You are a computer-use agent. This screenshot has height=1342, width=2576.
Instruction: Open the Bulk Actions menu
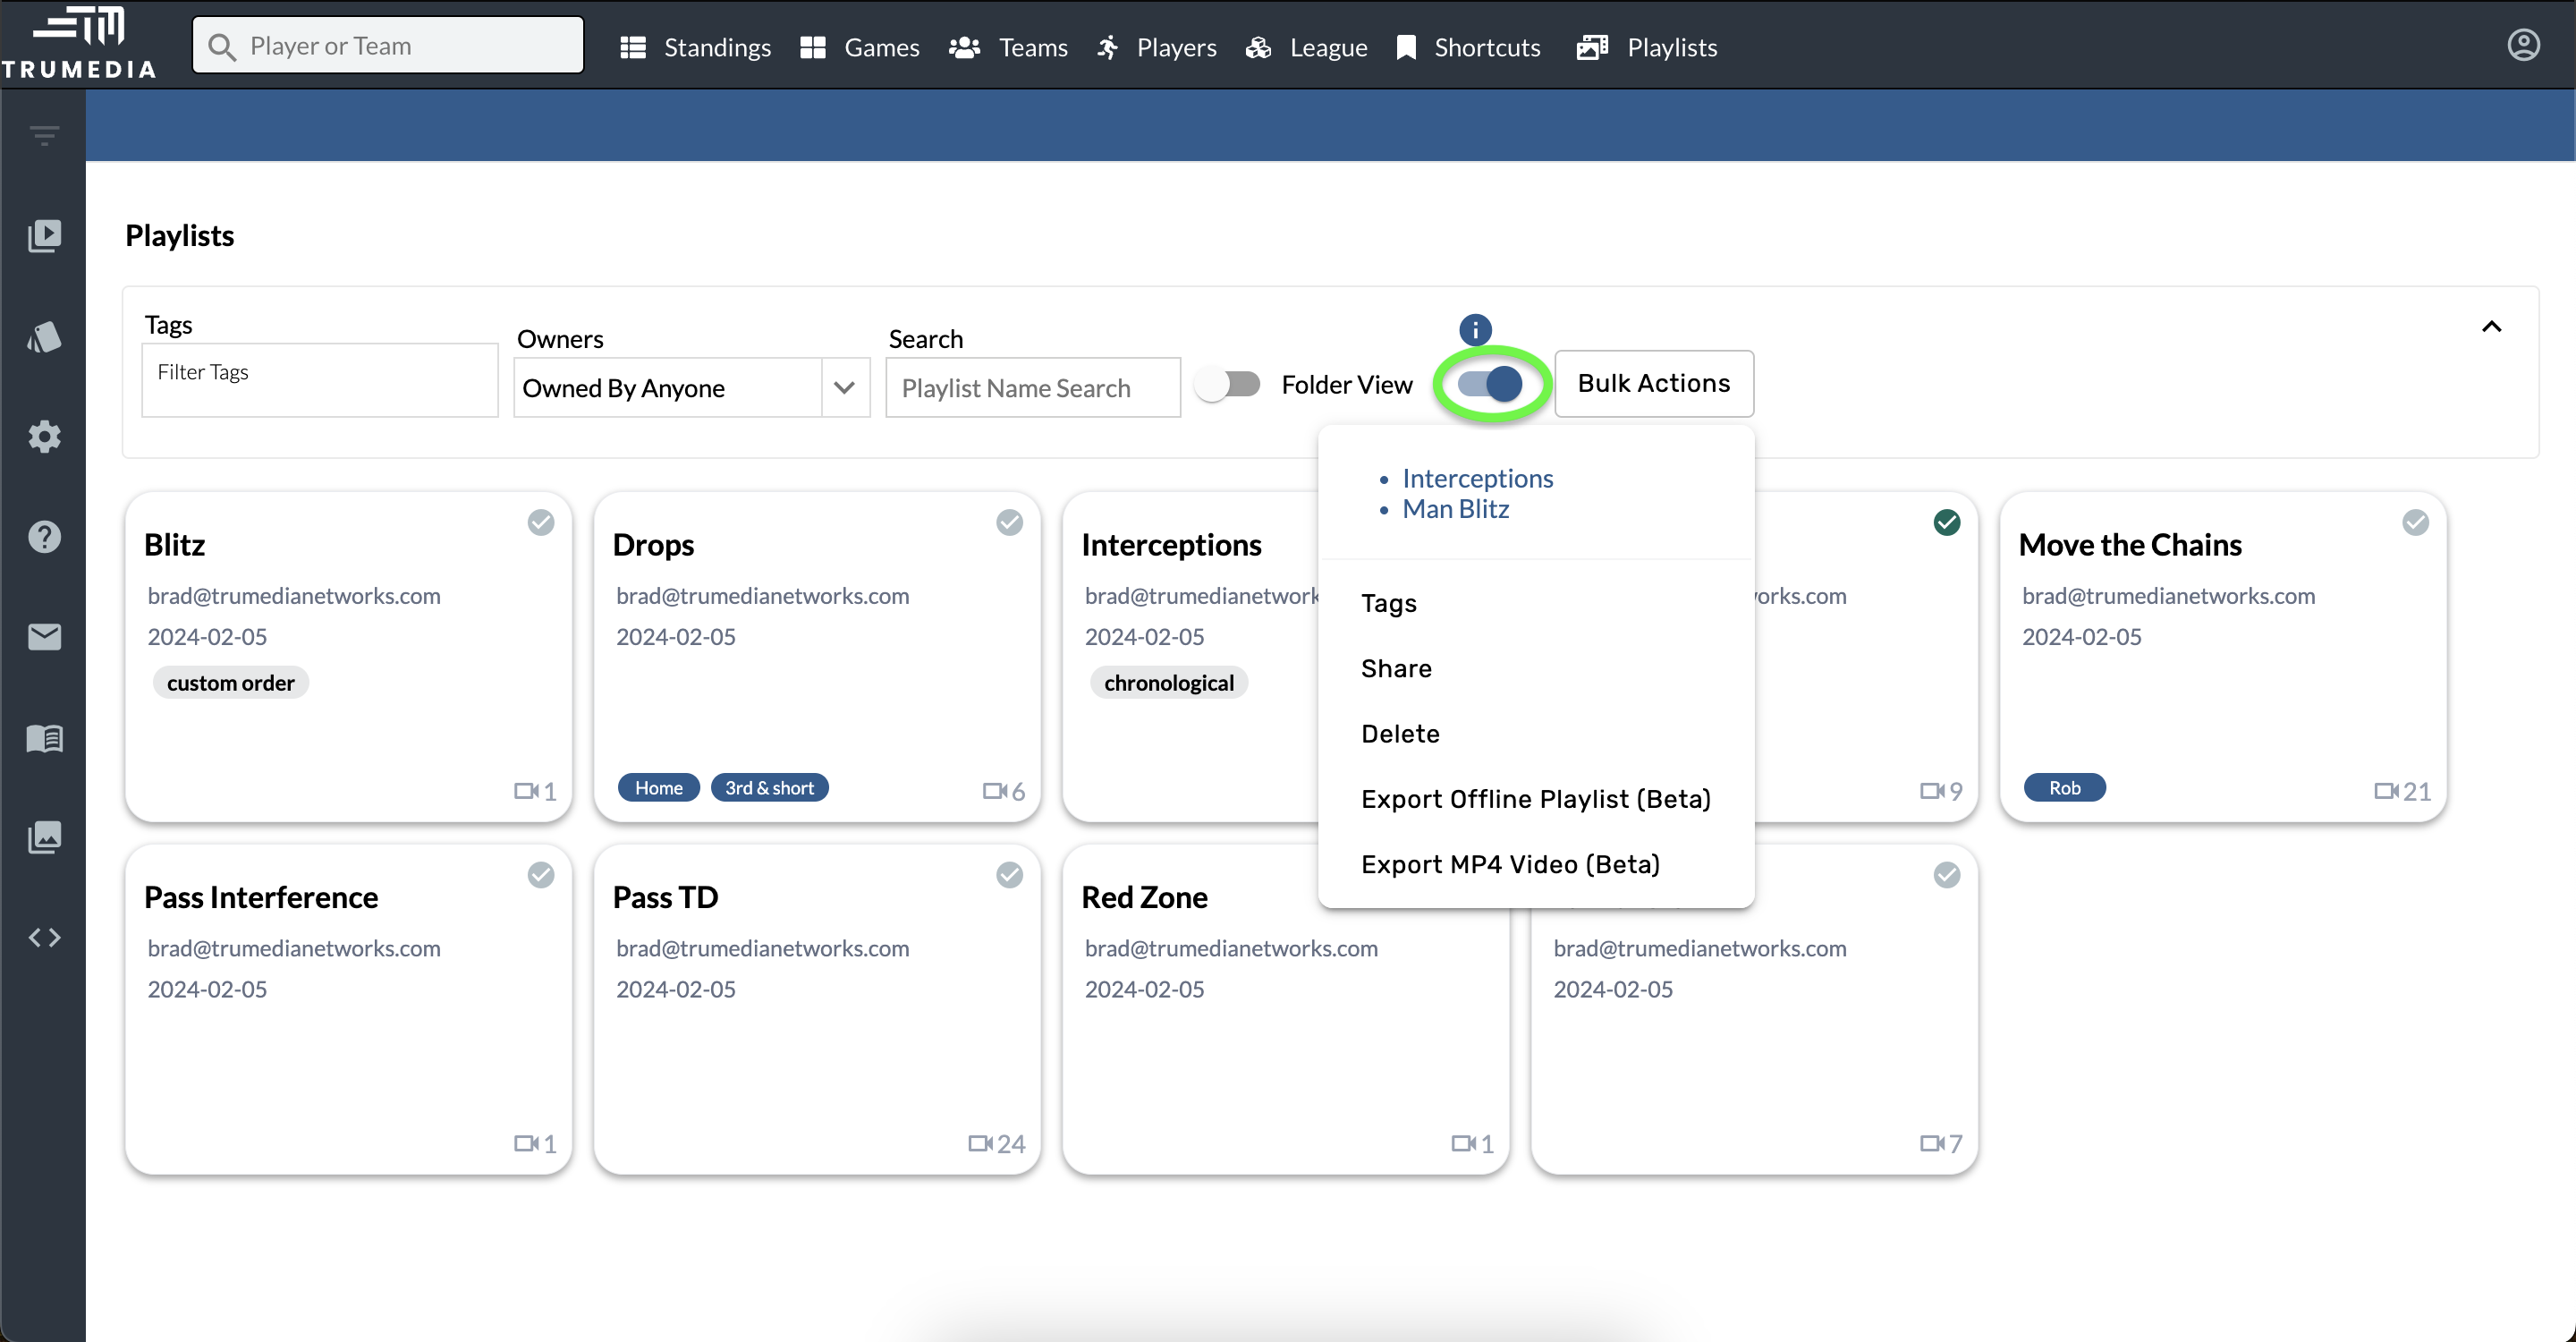tap(1653, 383)
